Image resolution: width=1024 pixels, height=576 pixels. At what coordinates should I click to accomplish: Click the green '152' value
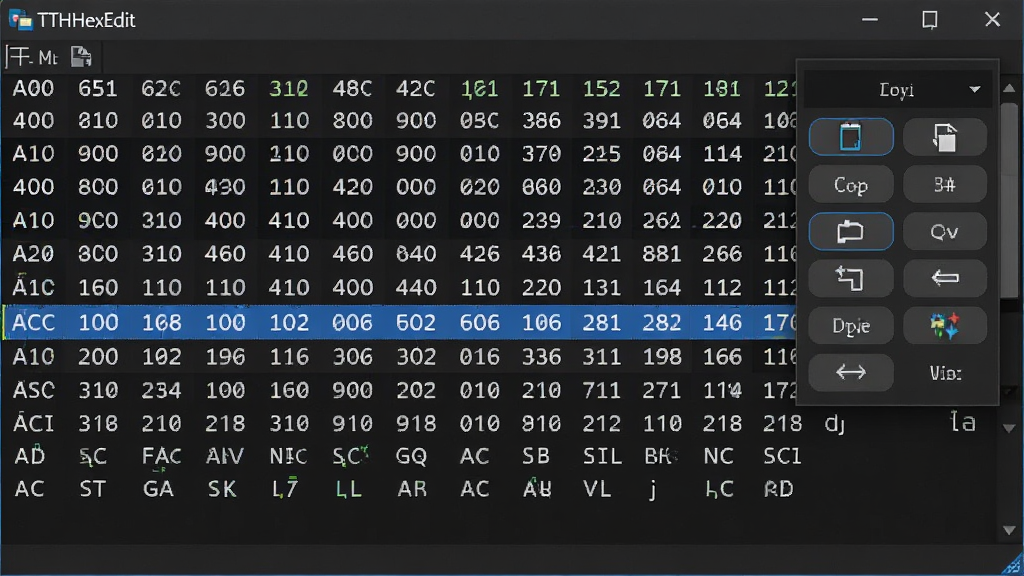coord(601,88)
